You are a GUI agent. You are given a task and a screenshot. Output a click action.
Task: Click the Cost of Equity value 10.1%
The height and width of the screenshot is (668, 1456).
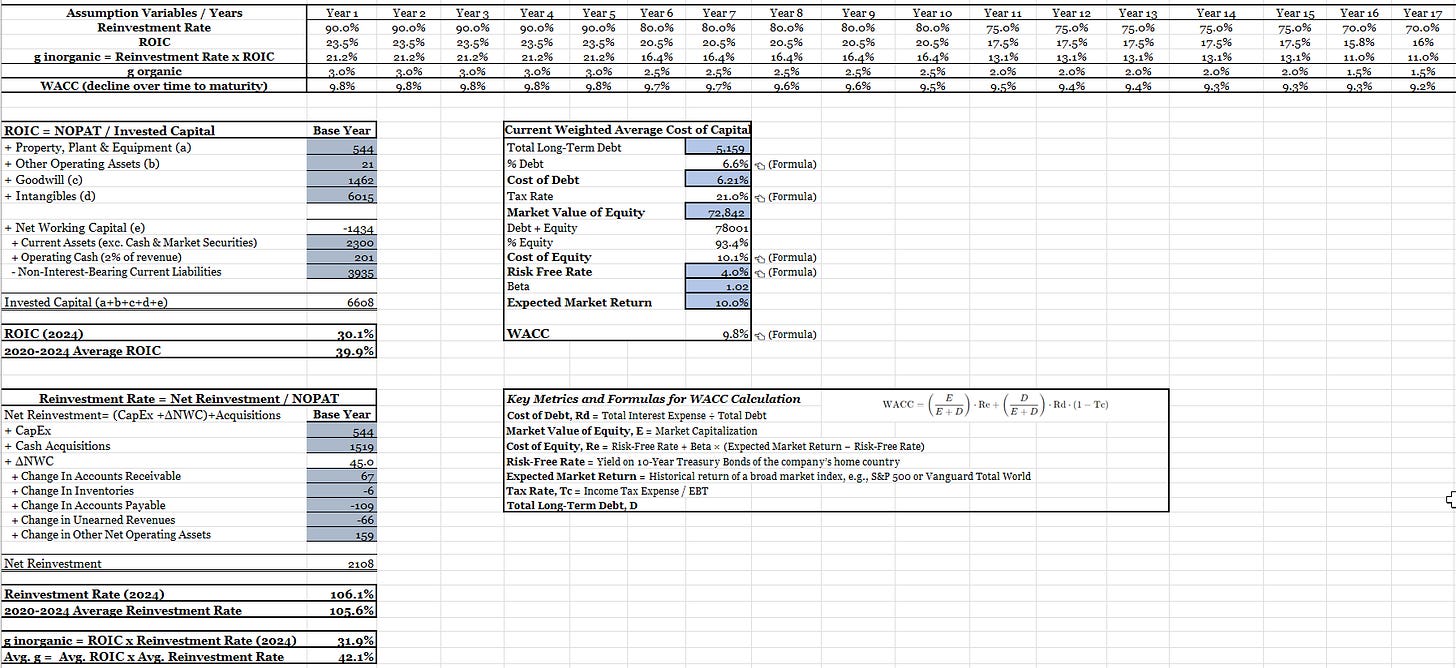718,258
